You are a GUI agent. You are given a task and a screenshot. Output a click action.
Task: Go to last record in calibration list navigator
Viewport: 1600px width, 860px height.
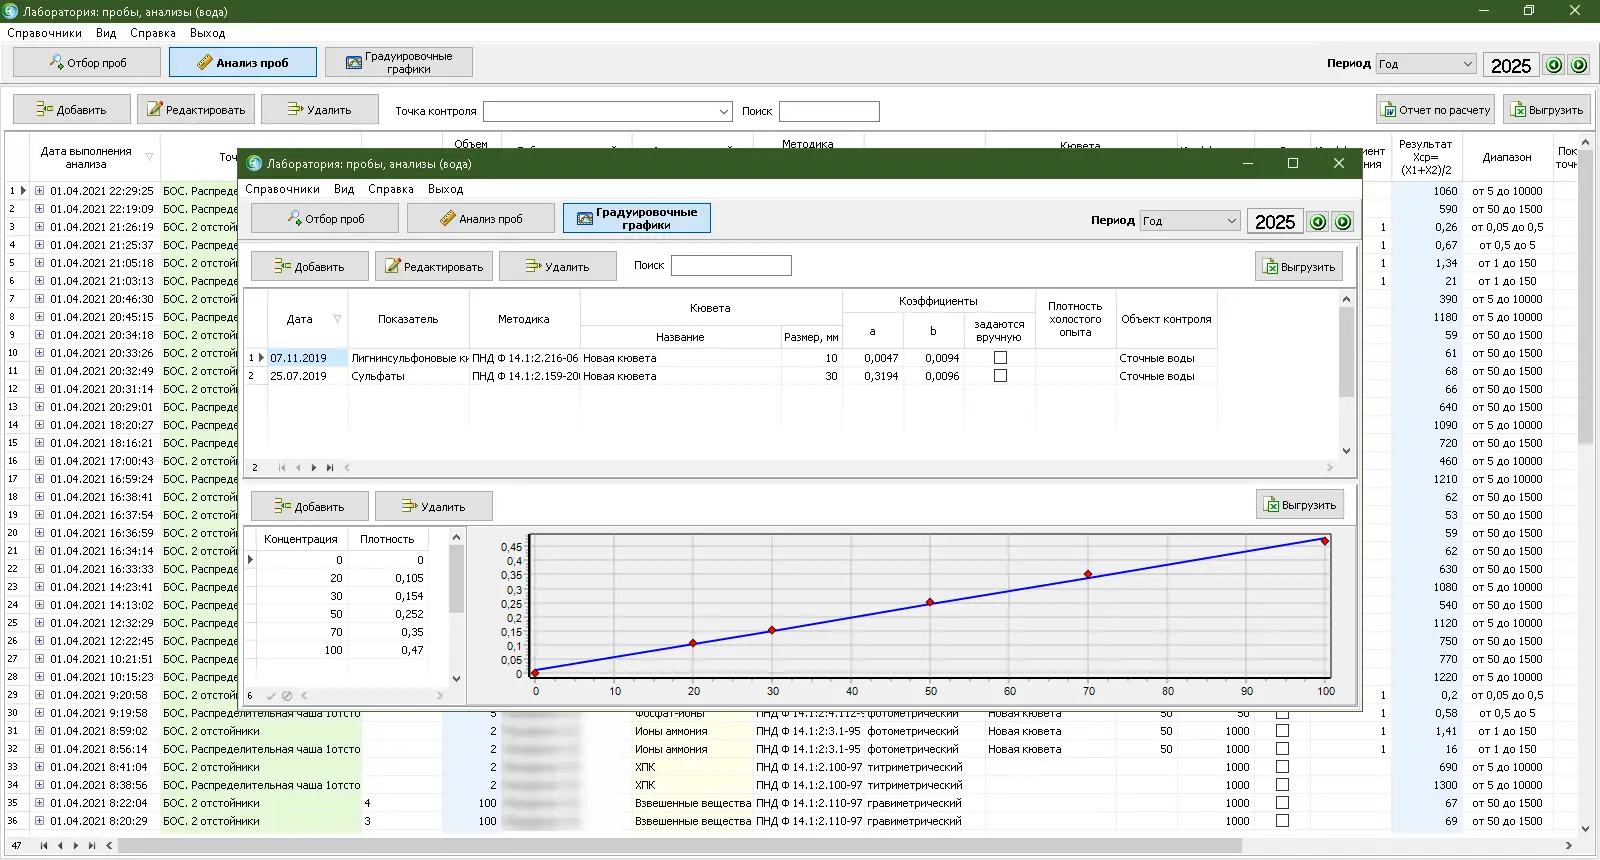pyautogui.click(x=330, y=467)
